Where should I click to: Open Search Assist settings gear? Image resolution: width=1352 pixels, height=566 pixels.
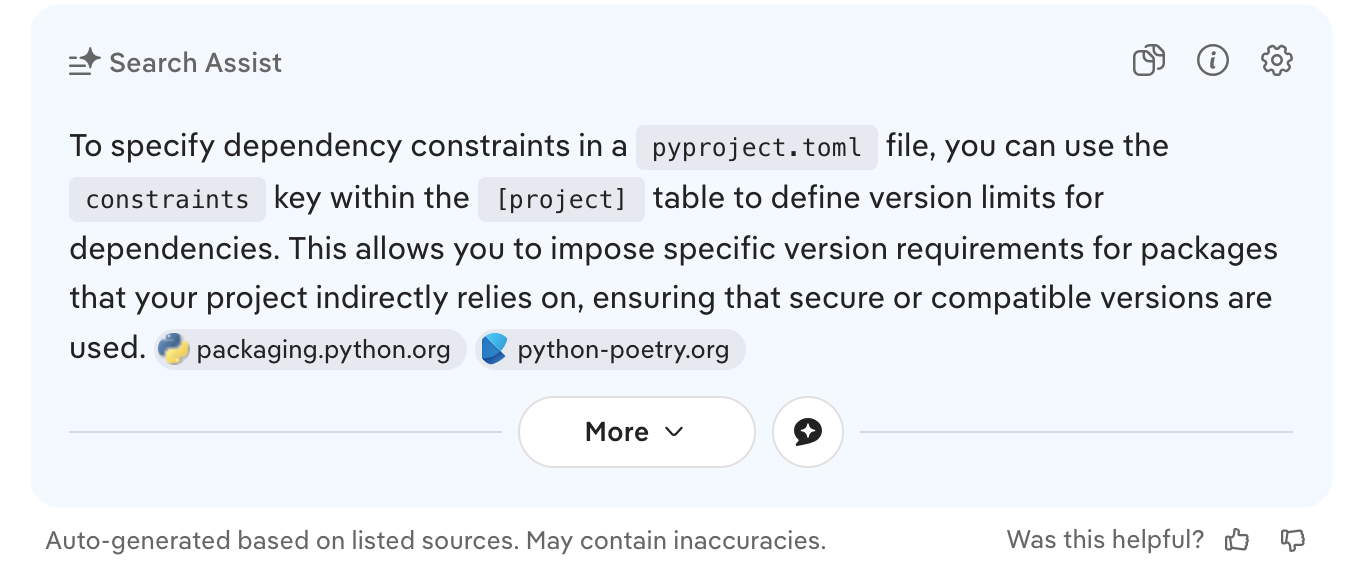(x=1276, y=61)
